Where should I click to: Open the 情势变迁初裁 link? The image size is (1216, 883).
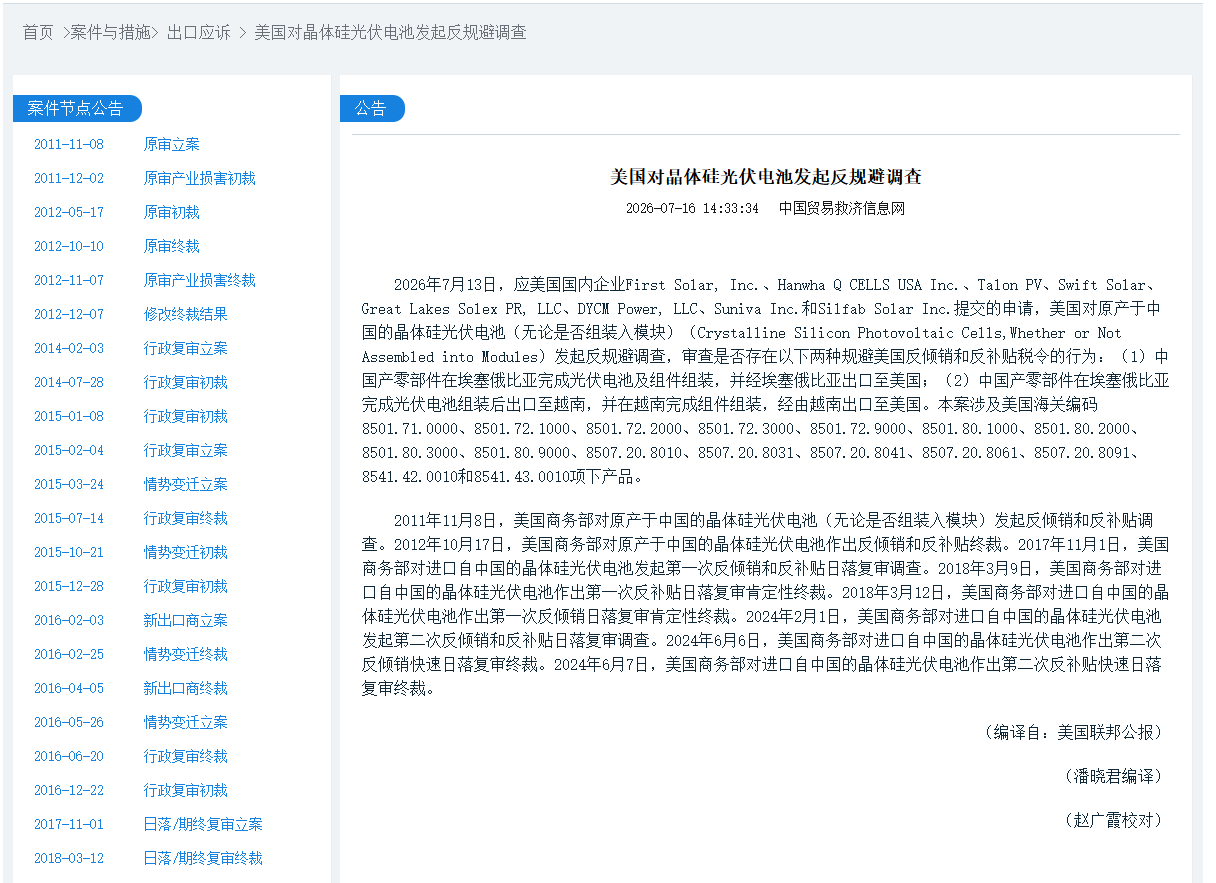click(x=186, y=552)
